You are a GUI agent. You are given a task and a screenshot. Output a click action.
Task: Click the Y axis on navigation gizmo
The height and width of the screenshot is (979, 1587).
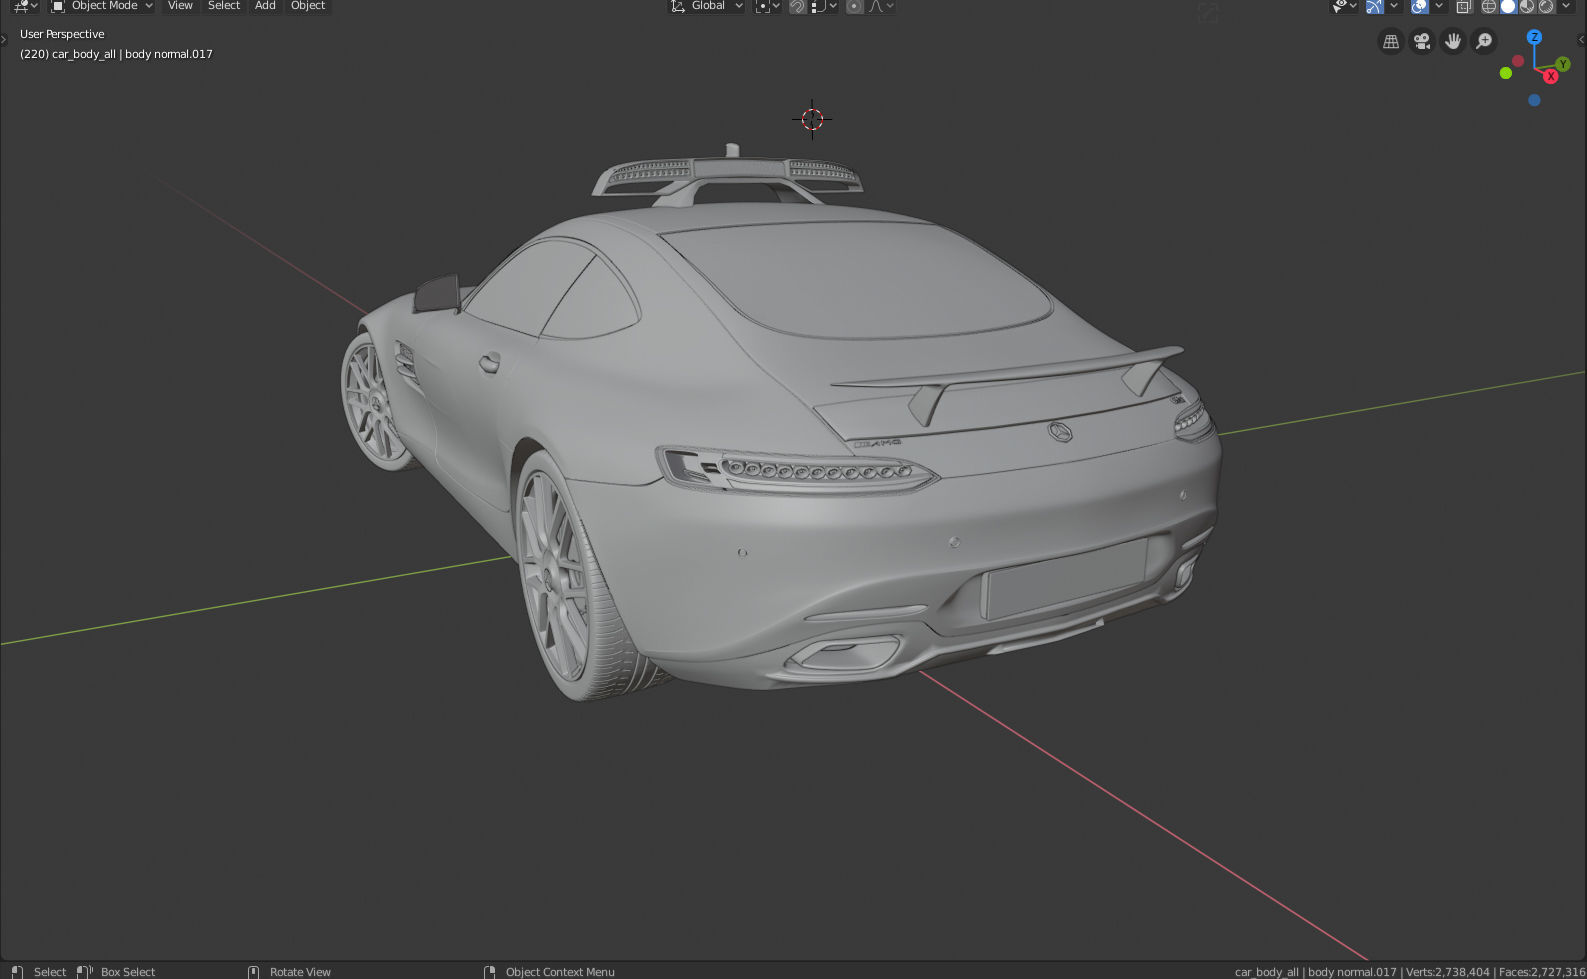(1563, 64)
